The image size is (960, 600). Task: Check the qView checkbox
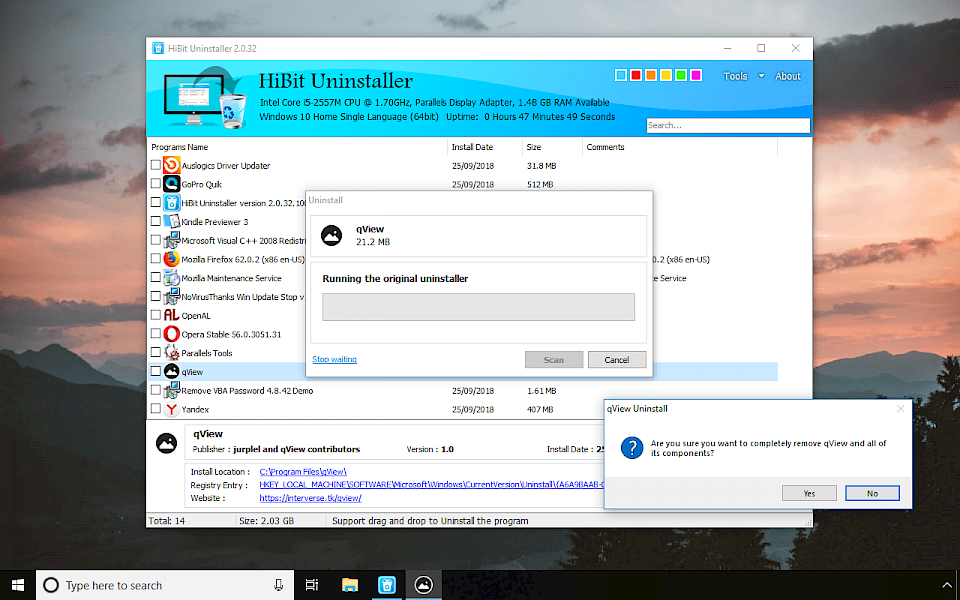[x=156, y=371]
